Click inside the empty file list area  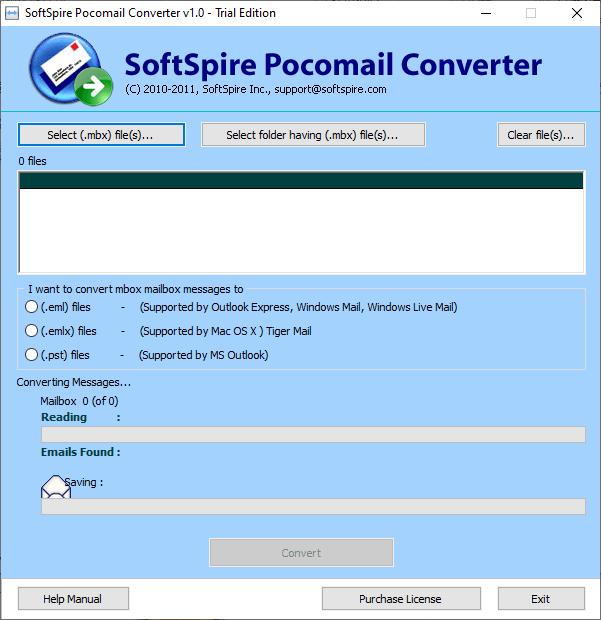(x=301, y=230)
